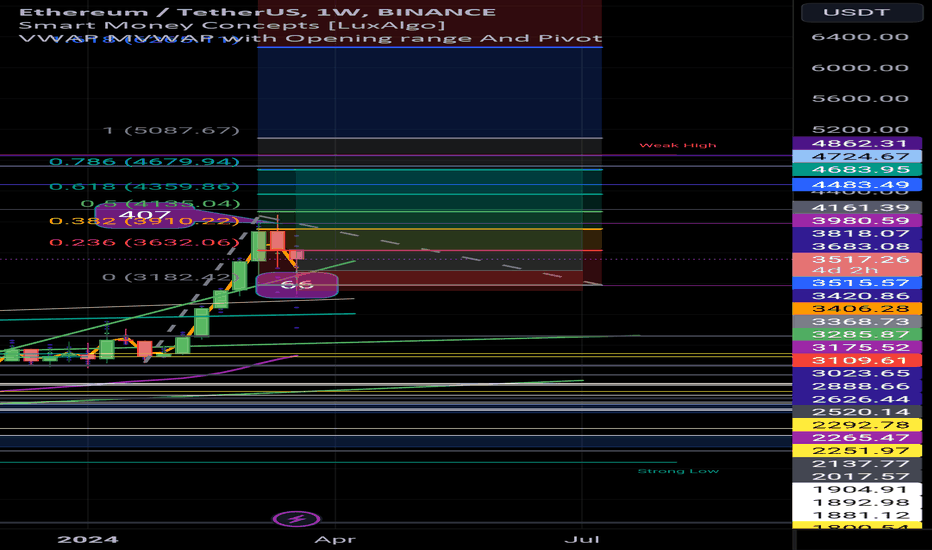Click the 3420.86 price tag

click(x=858, y=296)
